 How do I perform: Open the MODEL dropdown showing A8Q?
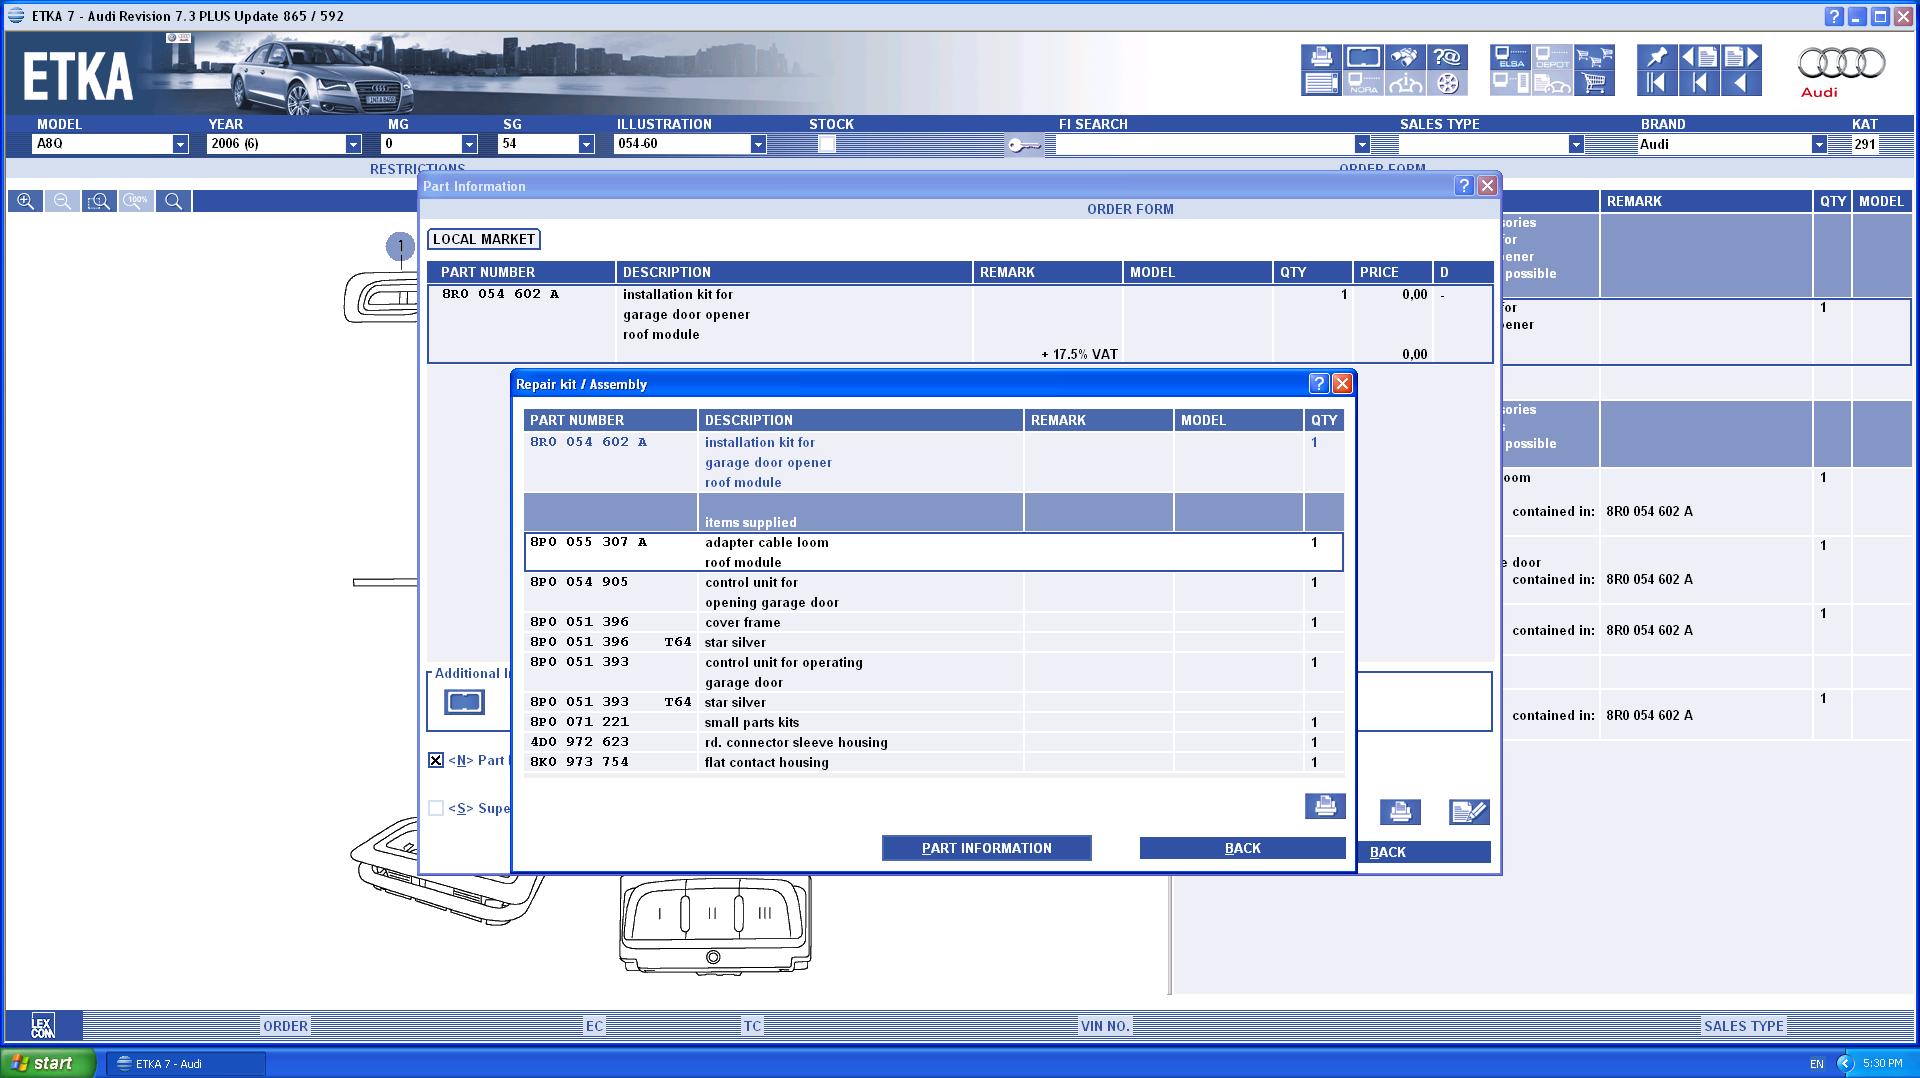click(x=180, y=144)
